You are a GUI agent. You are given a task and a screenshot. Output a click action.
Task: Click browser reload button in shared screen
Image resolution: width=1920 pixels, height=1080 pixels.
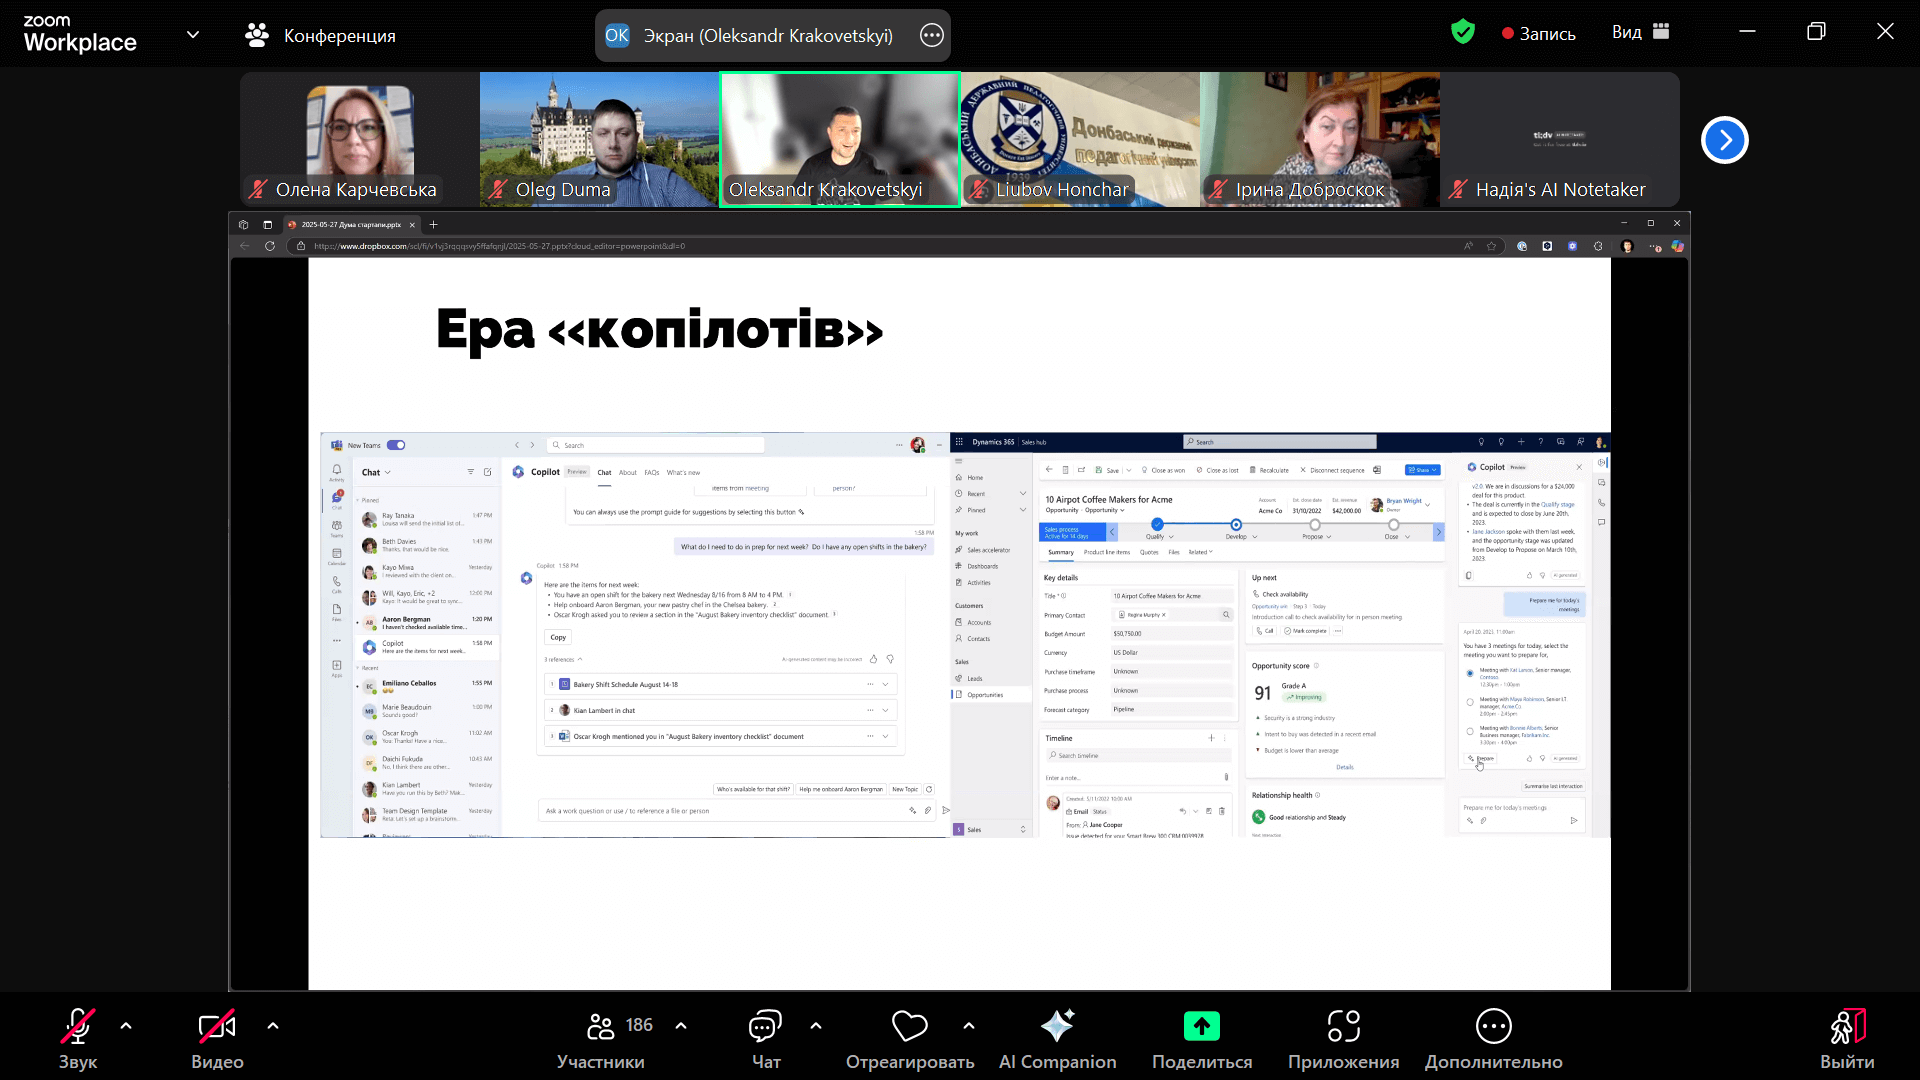[269, 246]
